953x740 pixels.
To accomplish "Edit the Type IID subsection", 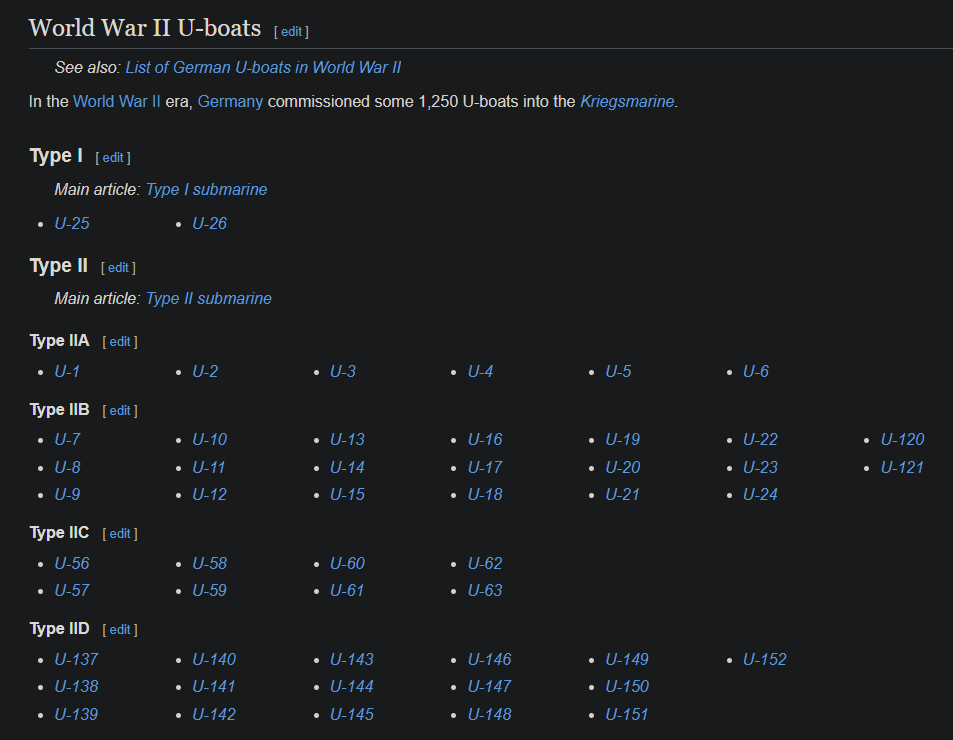I will pos(120,629).
